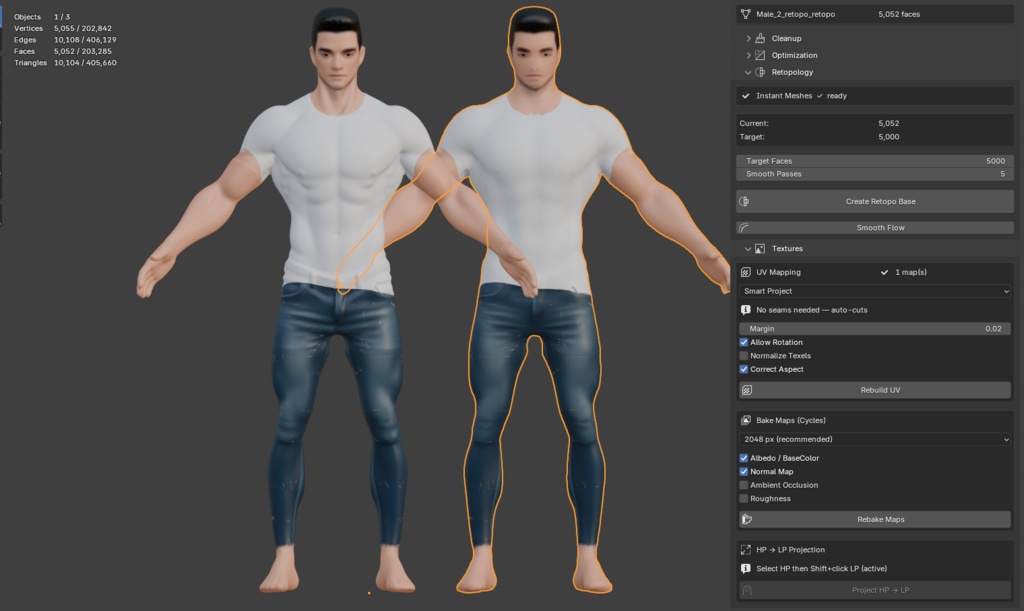Click Project HP → LP button
The width and height of the screenshot is (1024, 611).
(x=875, y=590)
